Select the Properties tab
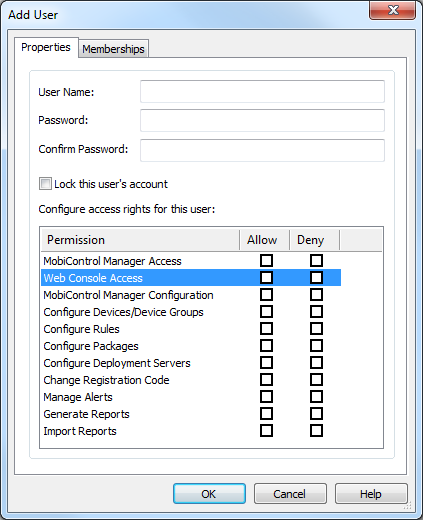Image resolution: width=423 pixels, height=520 pixels. [x=46, y=47]
